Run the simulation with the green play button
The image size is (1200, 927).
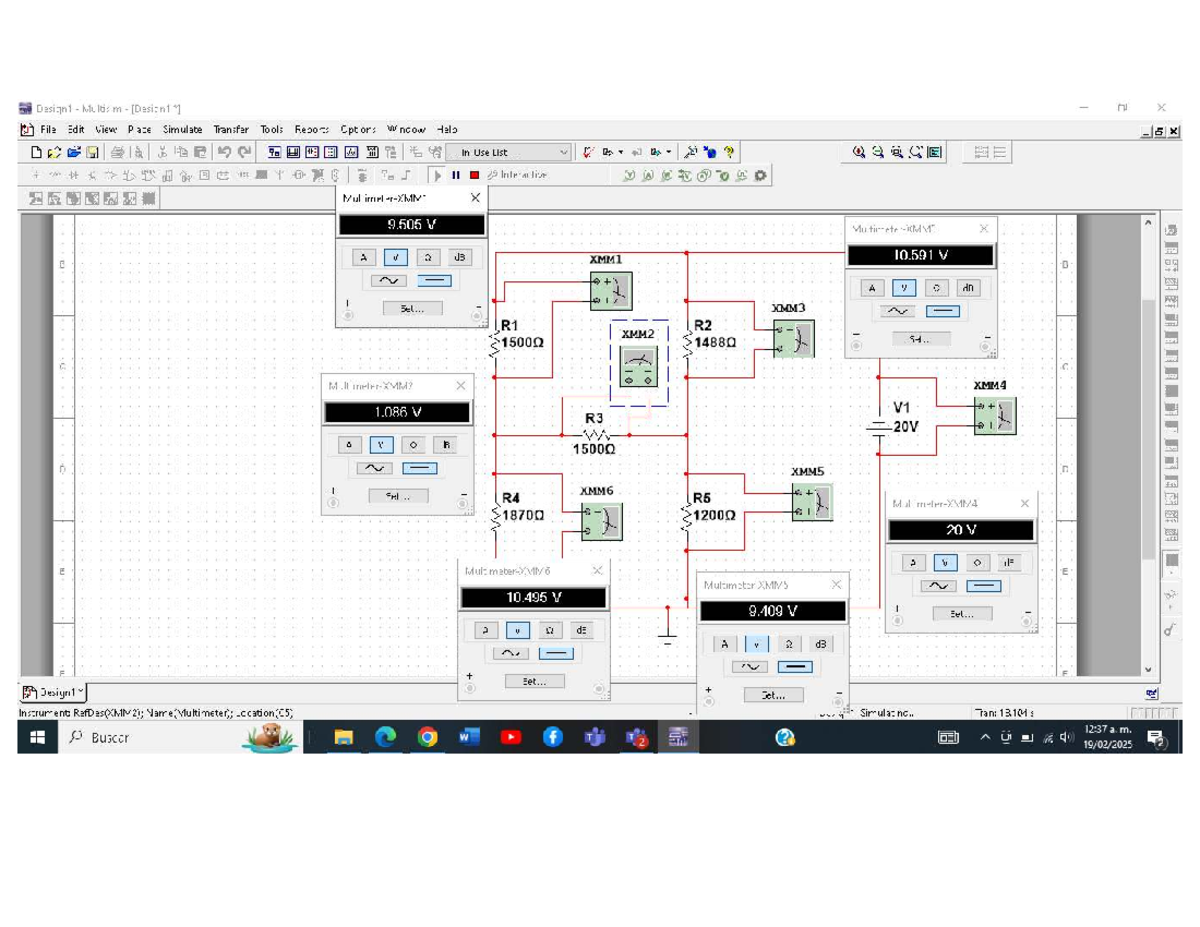[438, 175]
